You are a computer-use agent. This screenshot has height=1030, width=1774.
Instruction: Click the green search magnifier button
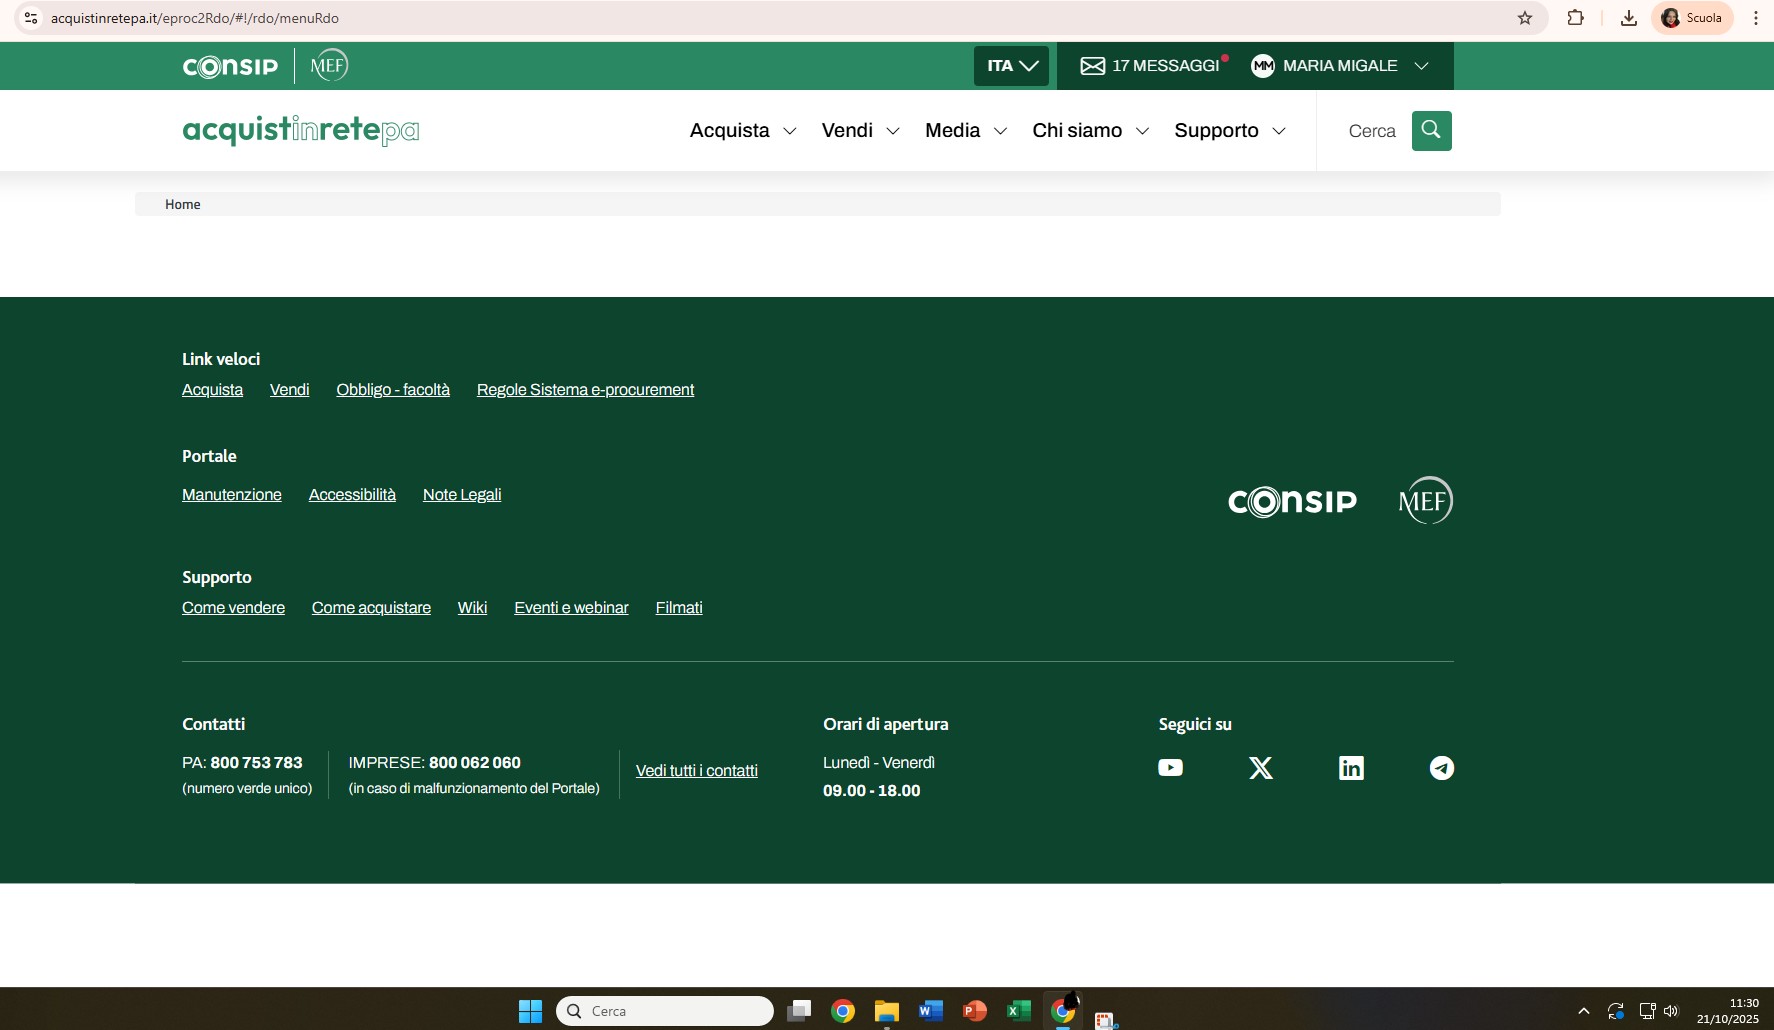(1431, 131)
